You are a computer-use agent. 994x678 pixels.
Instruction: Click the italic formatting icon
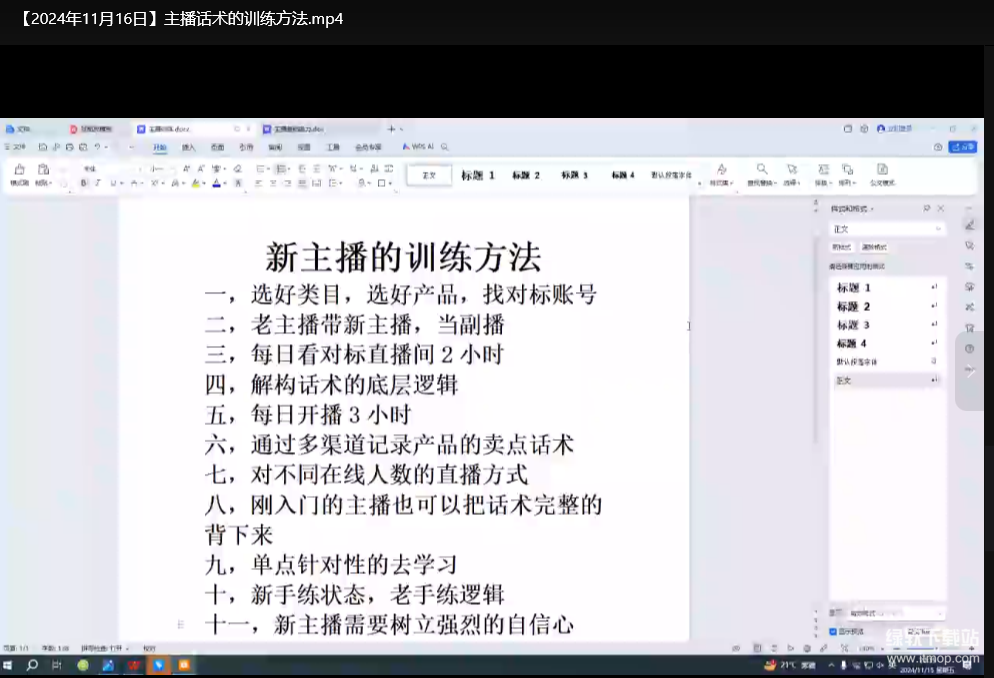pyautogui.click(x=97, y=184)
